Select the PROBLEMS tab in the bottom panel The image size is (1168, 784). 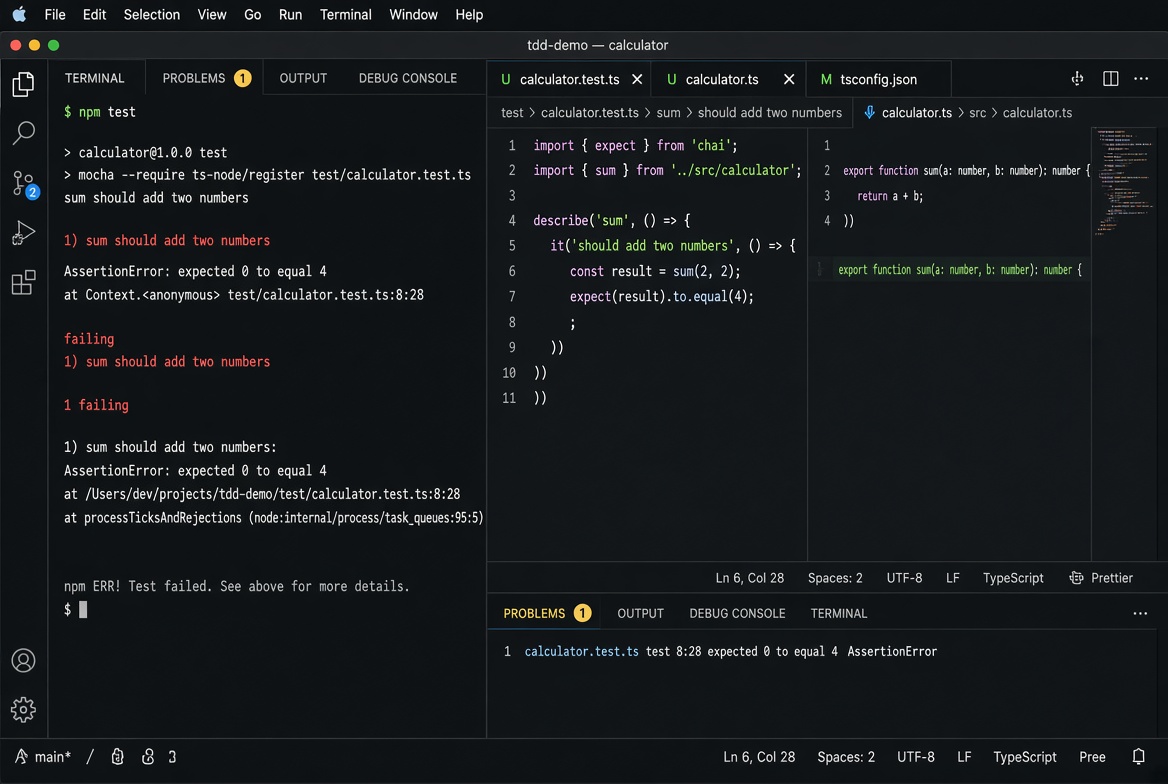pos(547,613)
